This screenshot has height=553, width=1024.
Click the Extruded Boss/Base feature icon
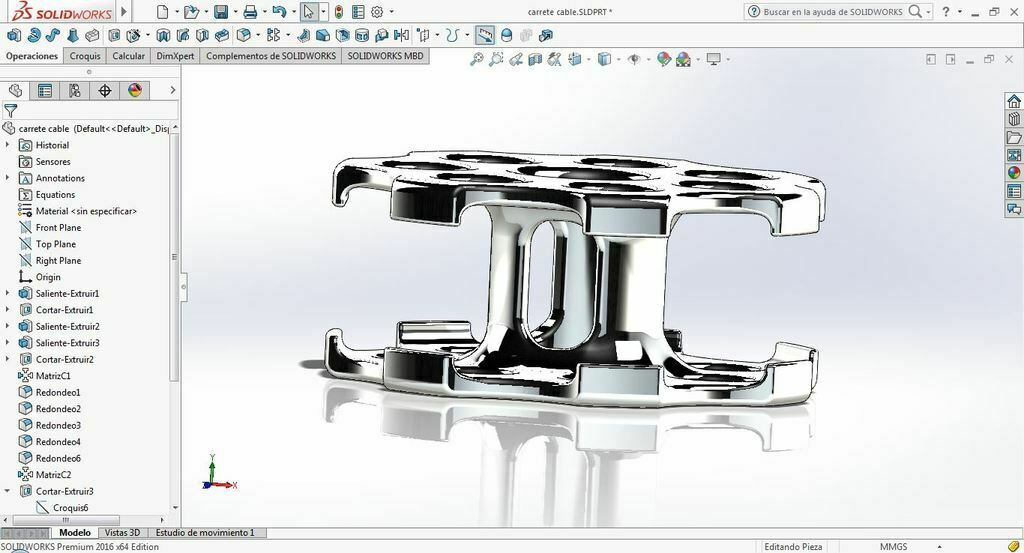[x=14, y=35]
